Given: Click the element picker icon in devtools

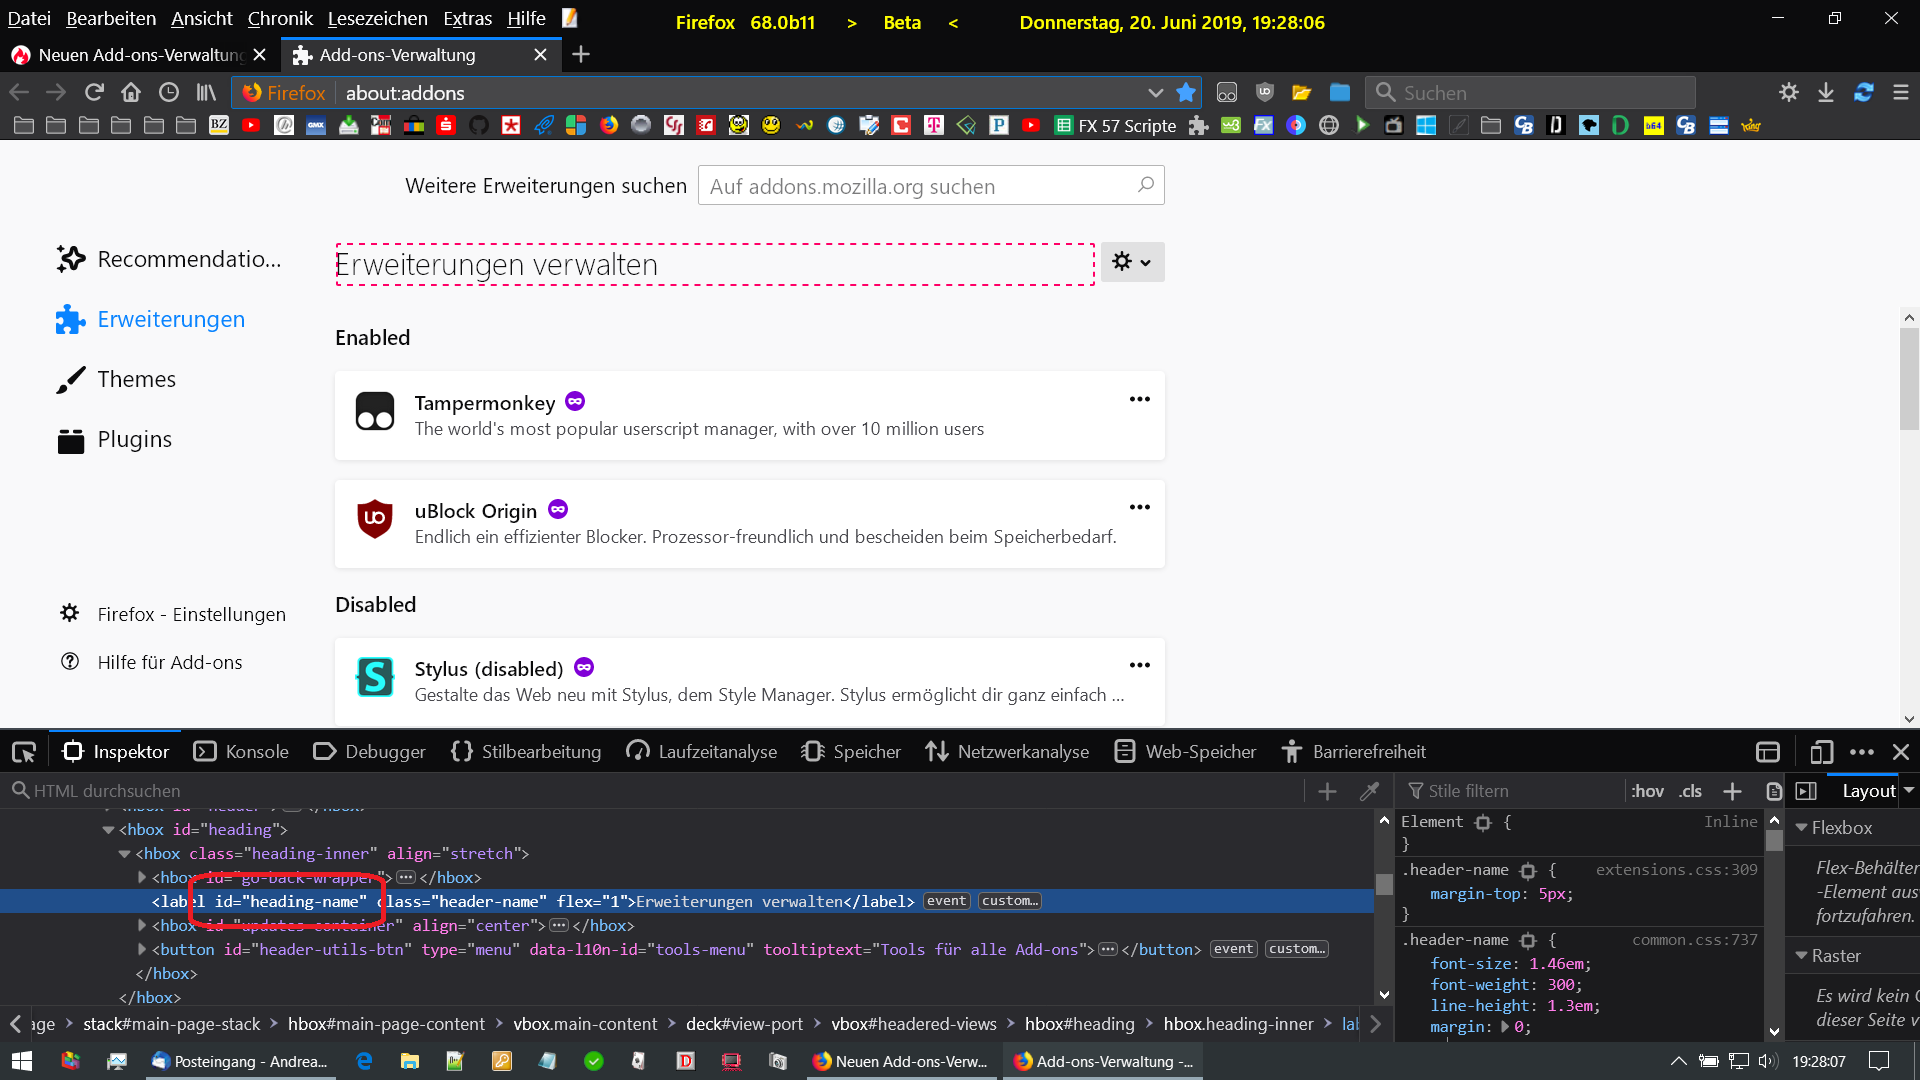Looking at the screenshot, I should [24, 752].
